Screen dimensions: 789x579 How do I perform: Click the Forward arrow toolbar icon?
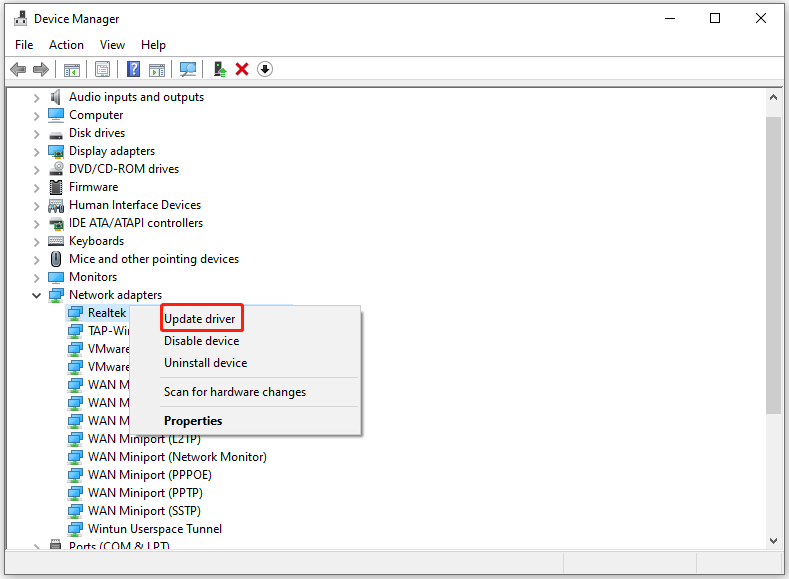pos(41,69)
